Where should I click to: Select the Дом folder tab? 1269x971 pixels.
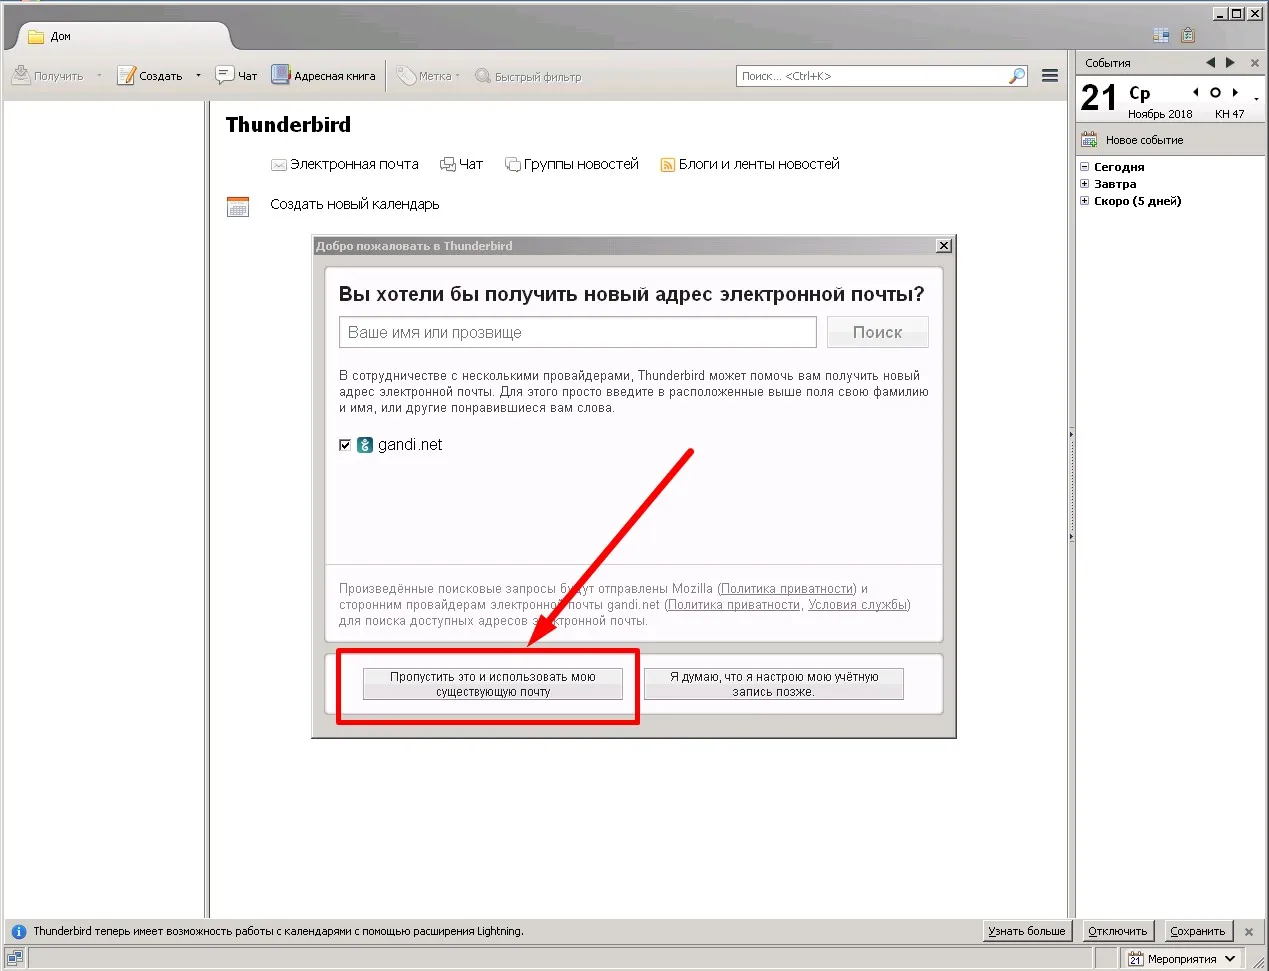pyautogui.click(x=120, y=36)
